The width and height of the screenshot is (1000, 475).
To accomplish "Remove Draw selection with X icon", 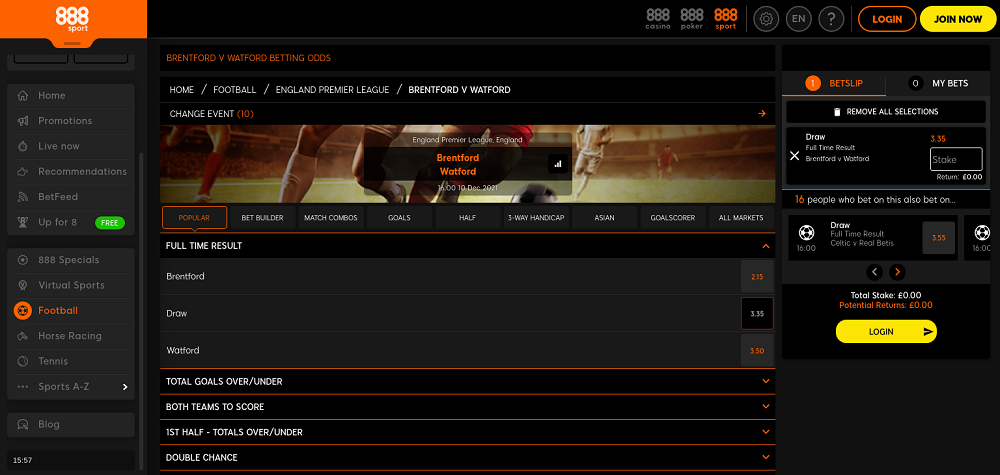I will 795,156.
